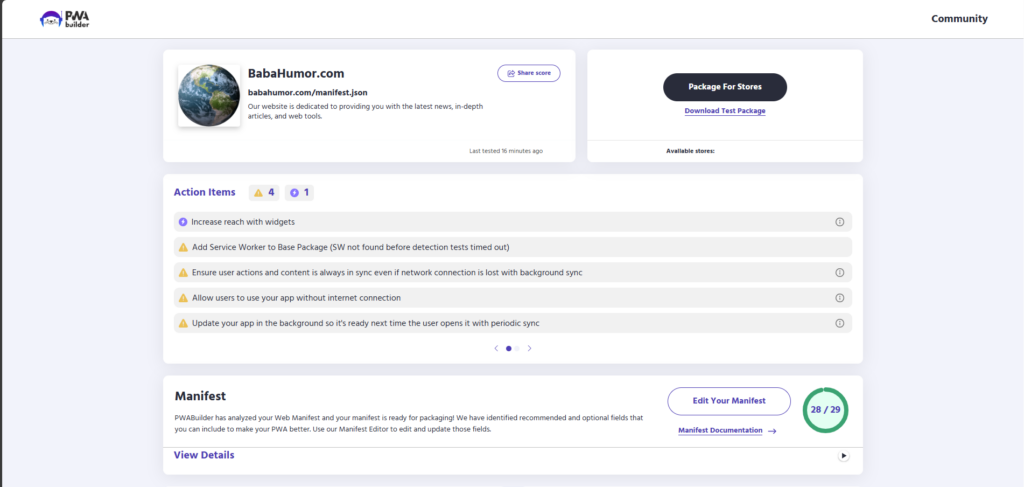Click the PWA Builder logo
The width and height of the screenshot is (1024, 487).
click(65, 19)
